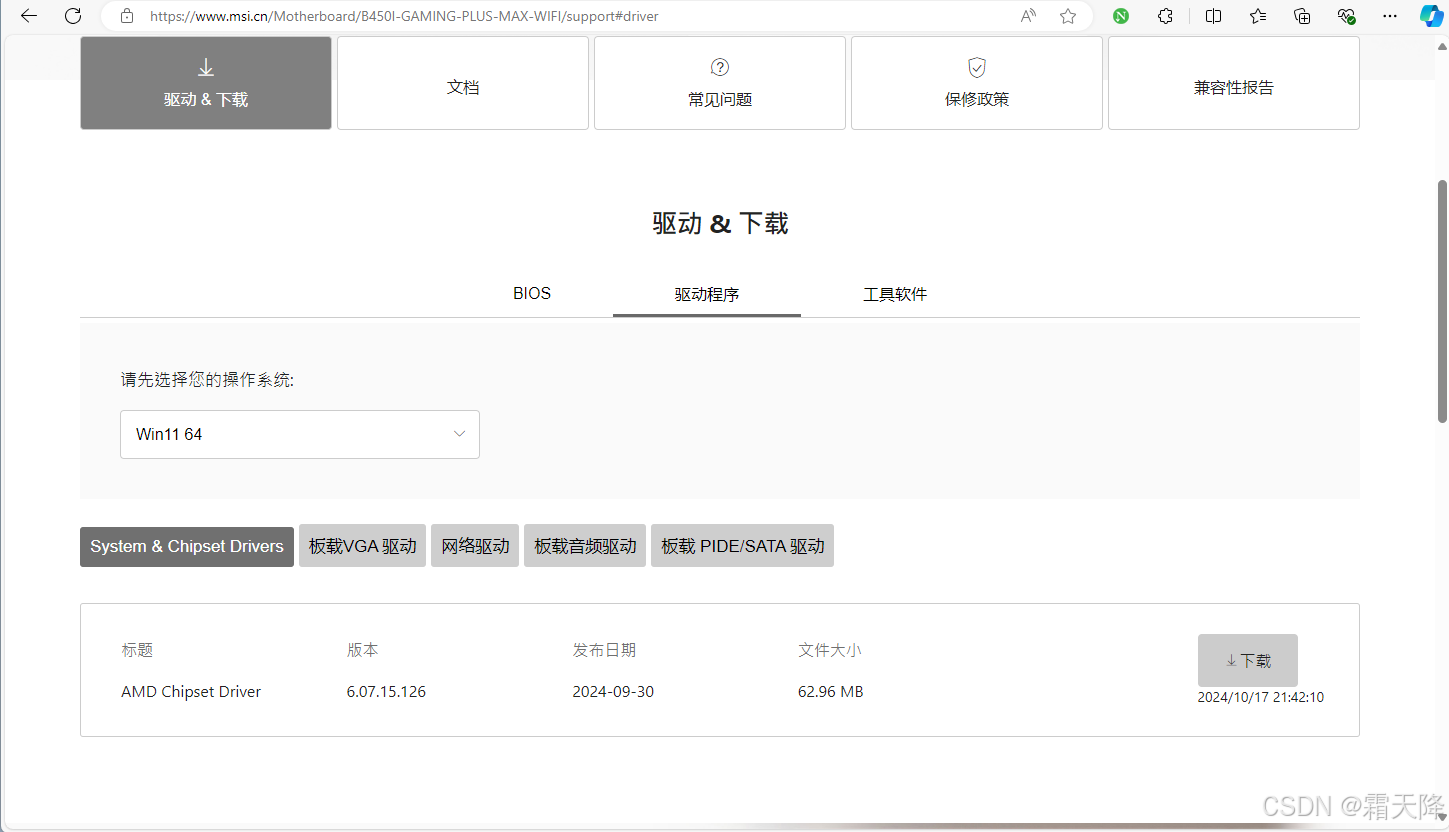Select the 板载 PIDE/SATA 驱动 category

point(742,546)
